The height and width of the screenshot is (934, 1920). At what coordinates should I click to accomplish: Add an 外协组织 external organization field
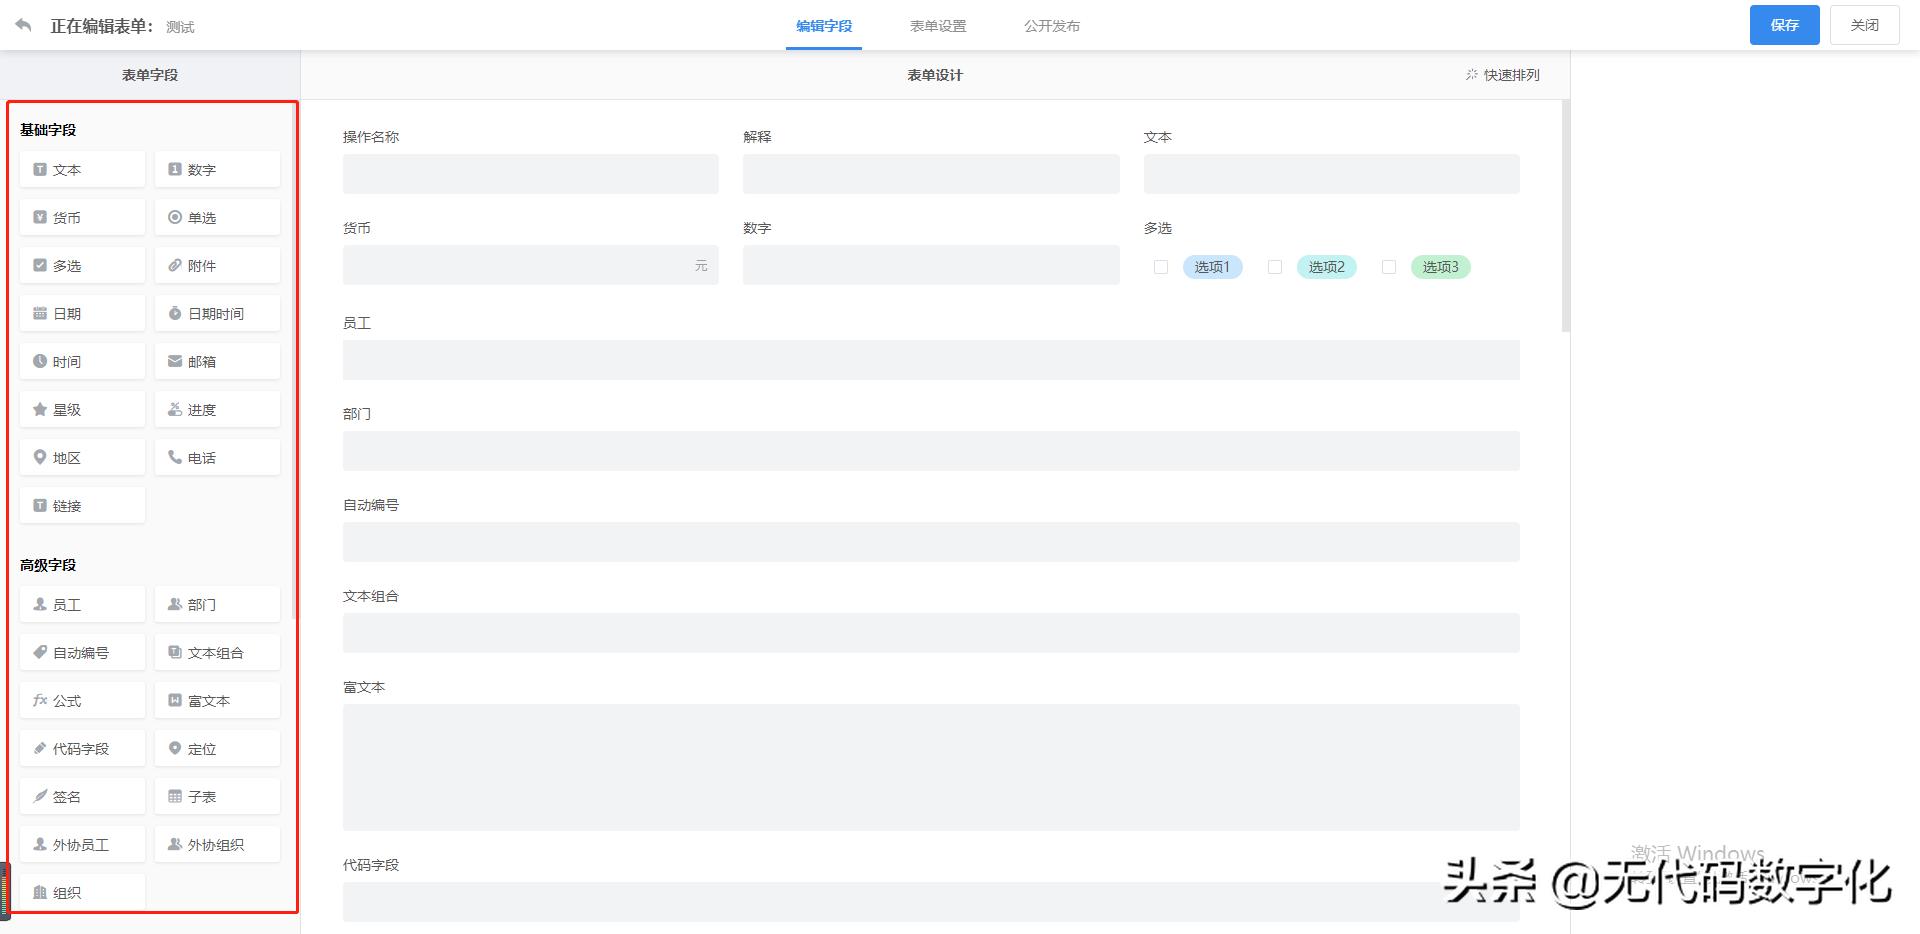coord(217,845)
